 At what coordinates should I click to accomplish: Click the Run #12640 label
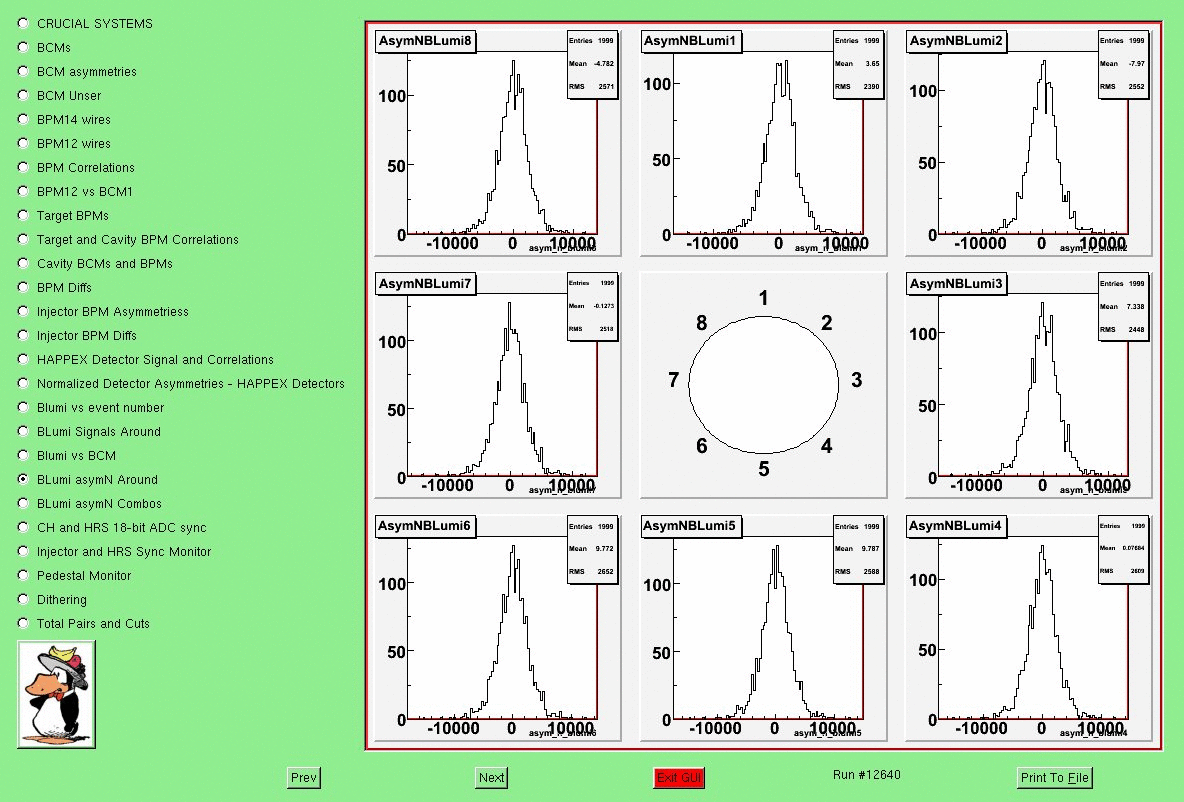[866, 774]
